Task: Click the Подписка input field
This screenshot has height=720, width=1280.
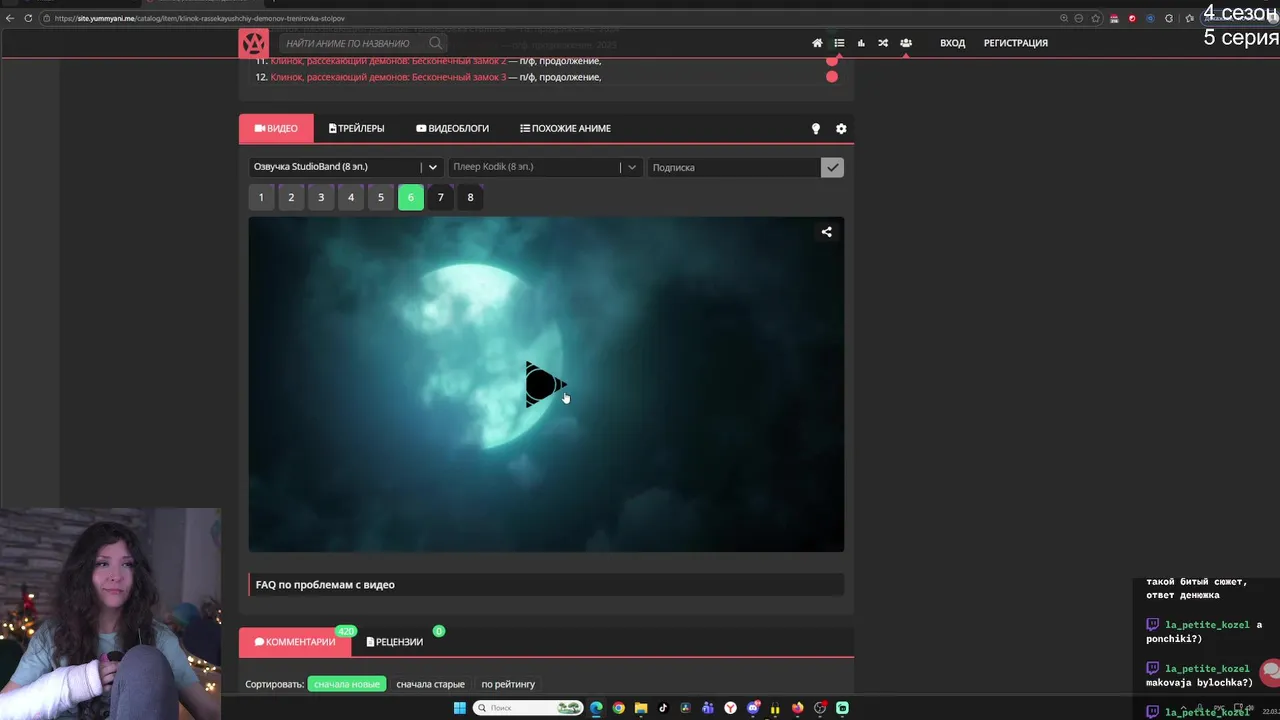Action: tap(734, 167)
